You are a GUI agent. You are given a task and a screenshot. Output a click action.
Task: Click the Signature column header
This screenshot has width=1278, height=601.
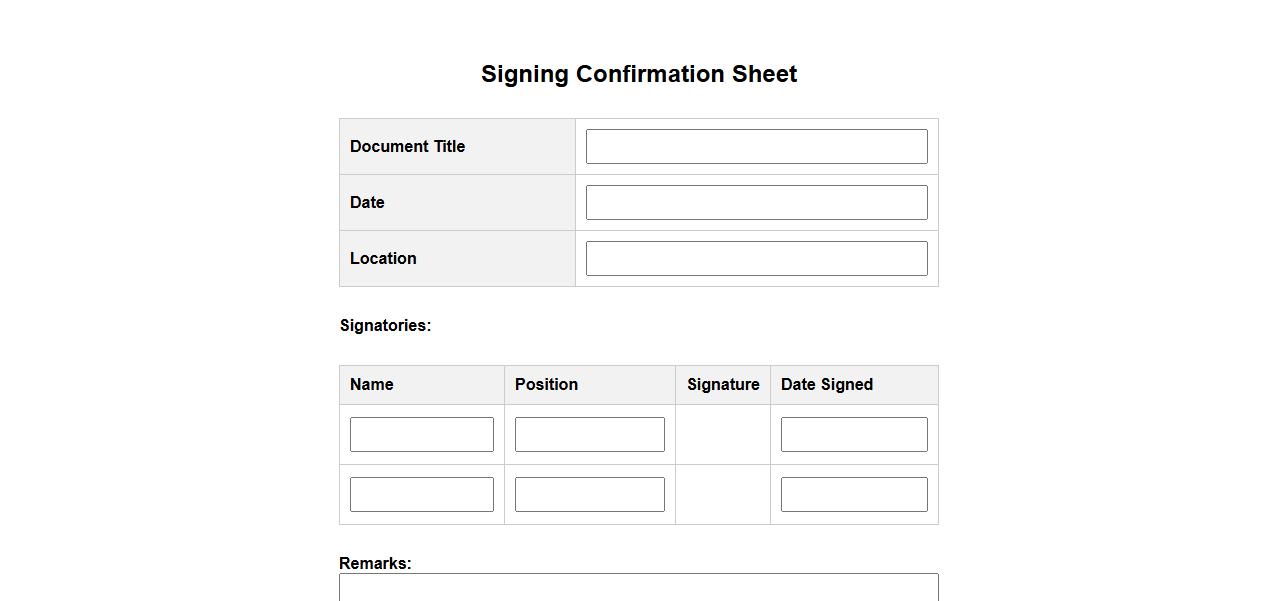click(722, 385)
